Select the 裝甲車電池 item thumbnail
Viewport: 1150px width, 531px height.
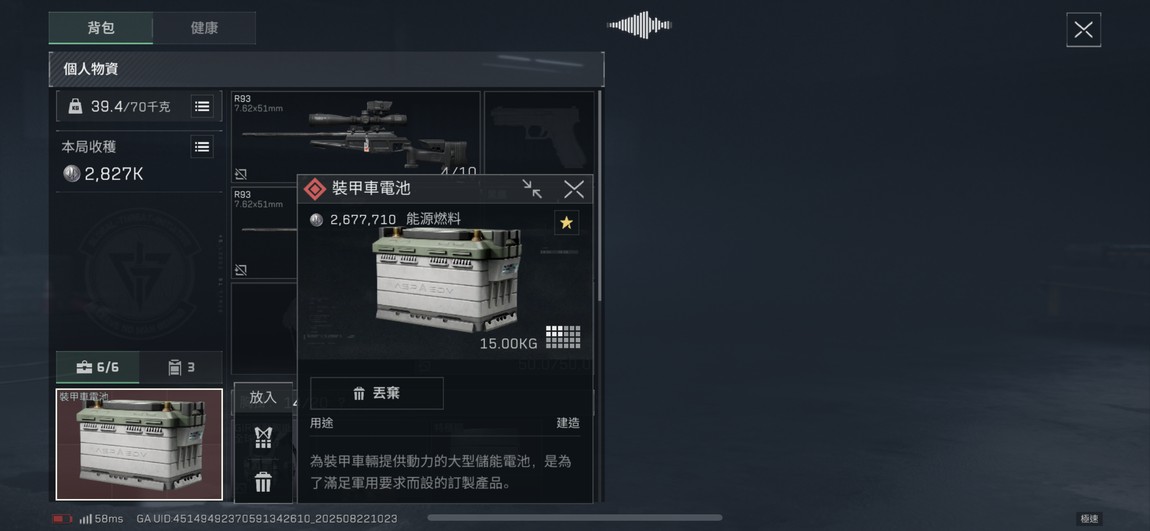139,444
